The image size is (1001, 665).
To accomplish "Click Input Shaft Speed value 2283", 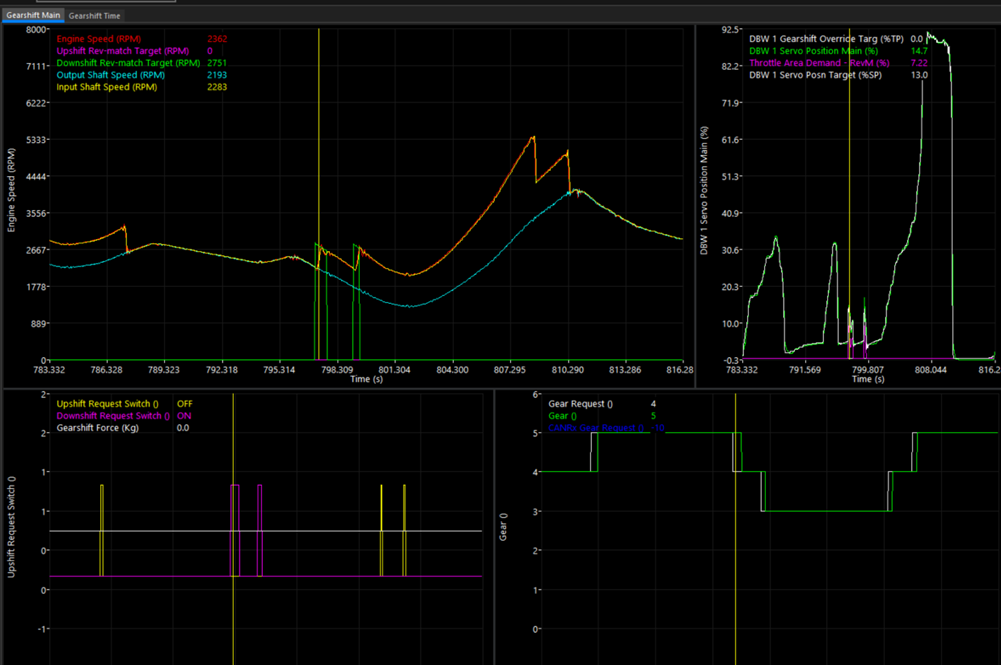I will [x=217, y=87].
